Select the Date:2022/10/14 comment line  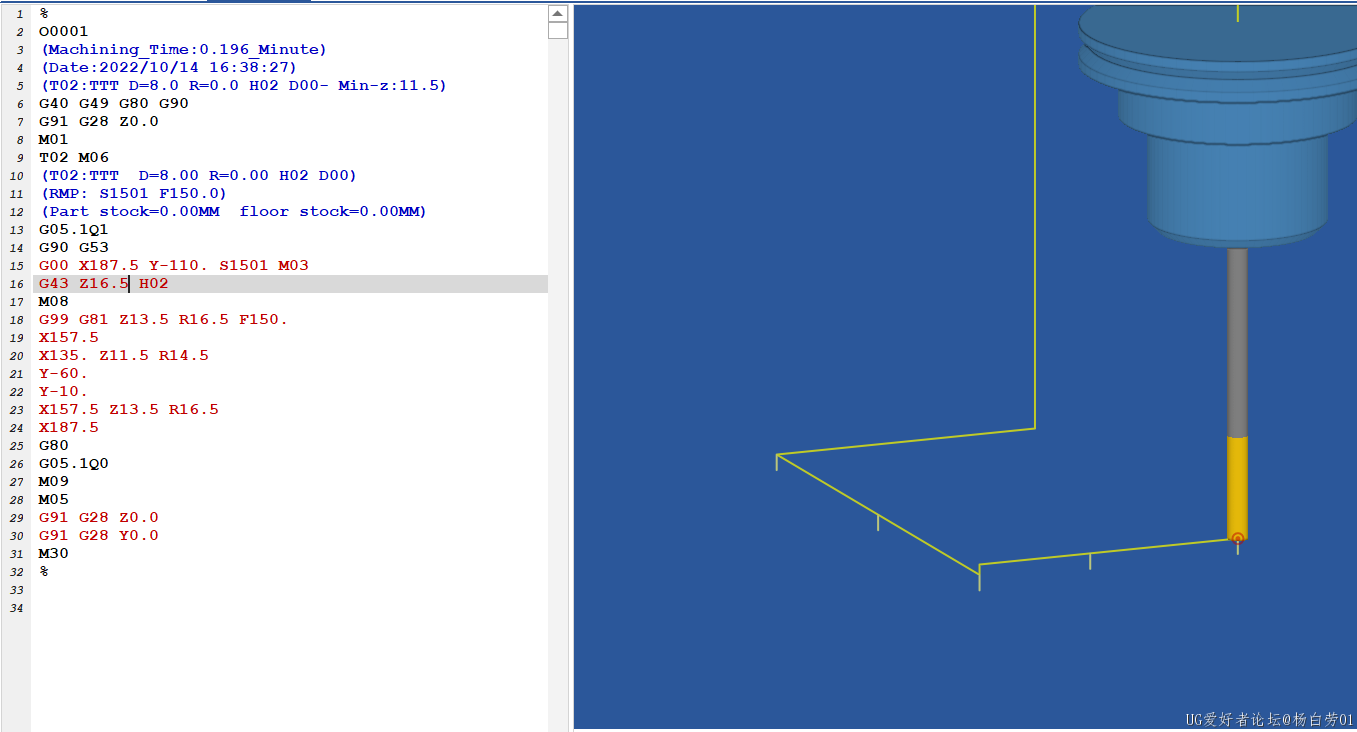pos(169,67)
